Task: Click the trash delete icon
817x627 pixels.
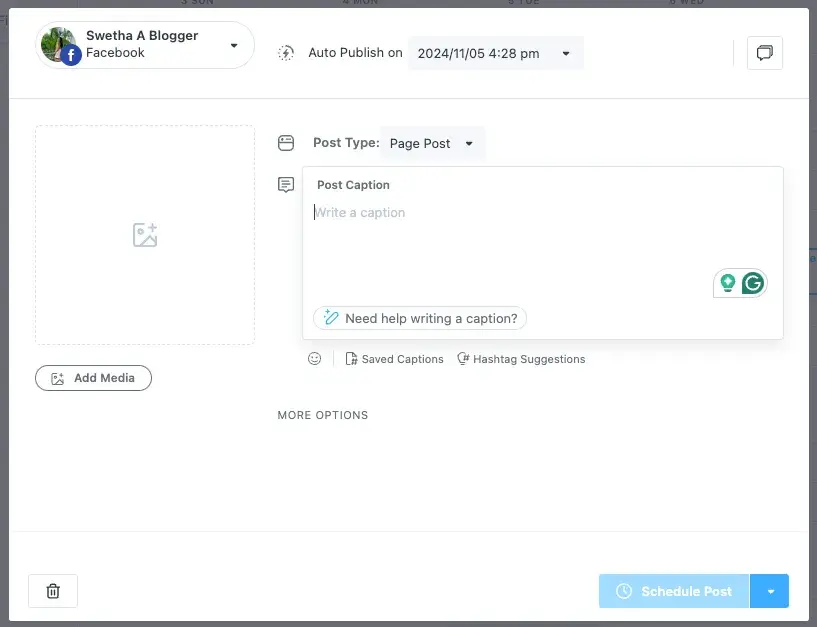Action: (53, 591)
